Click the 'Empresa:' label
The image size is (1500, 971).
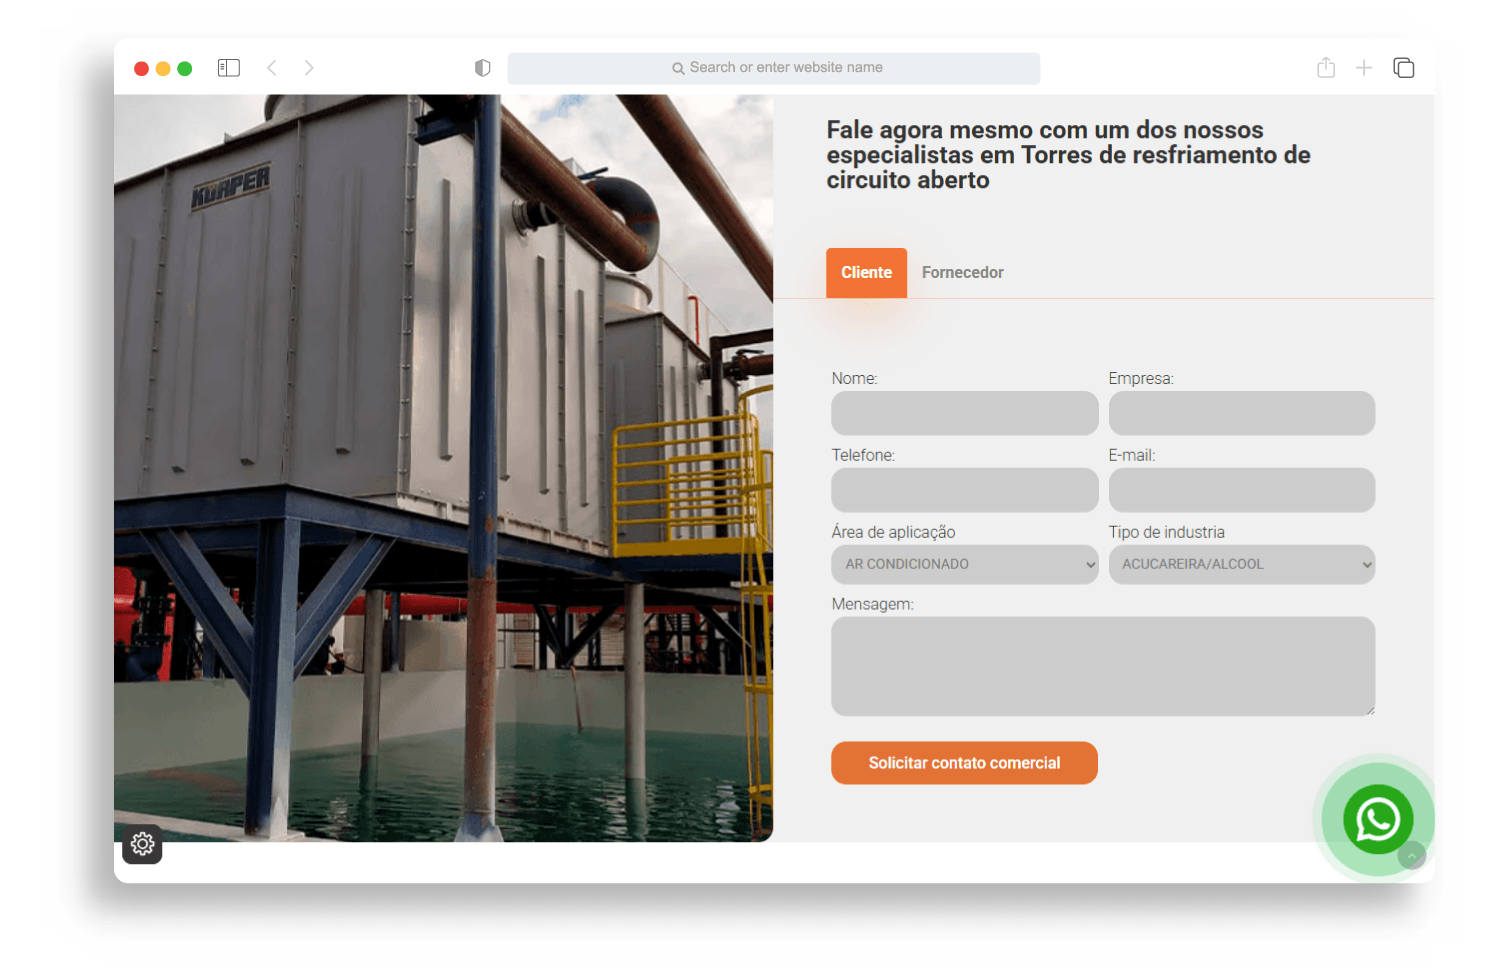1141,378
